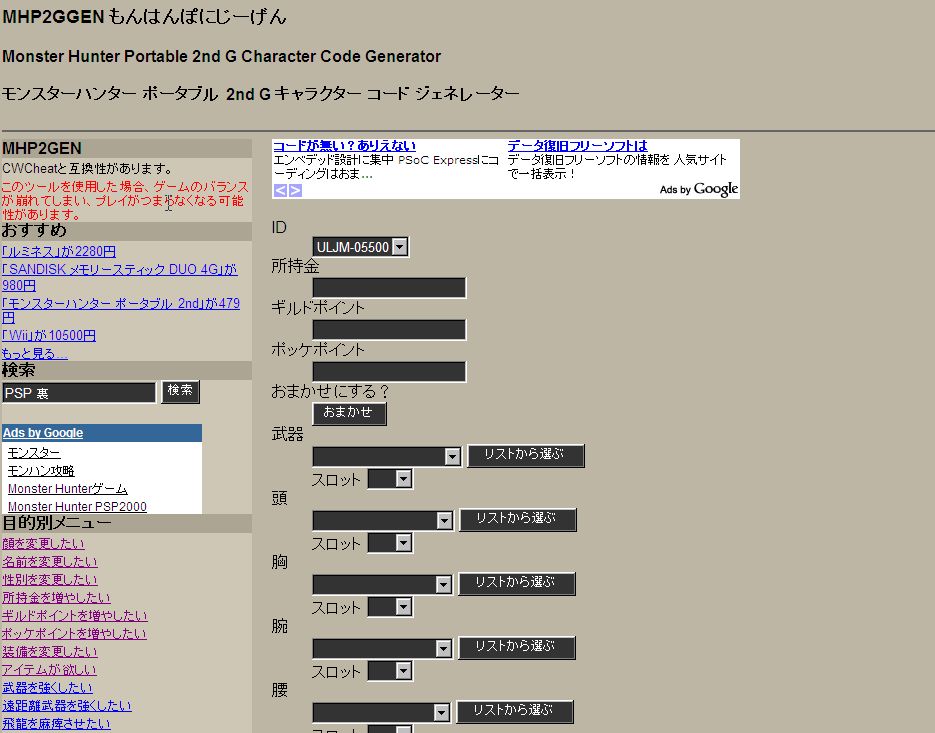
Task: Click リストから選ぶ button for 頭
Action: pos(518,519)
